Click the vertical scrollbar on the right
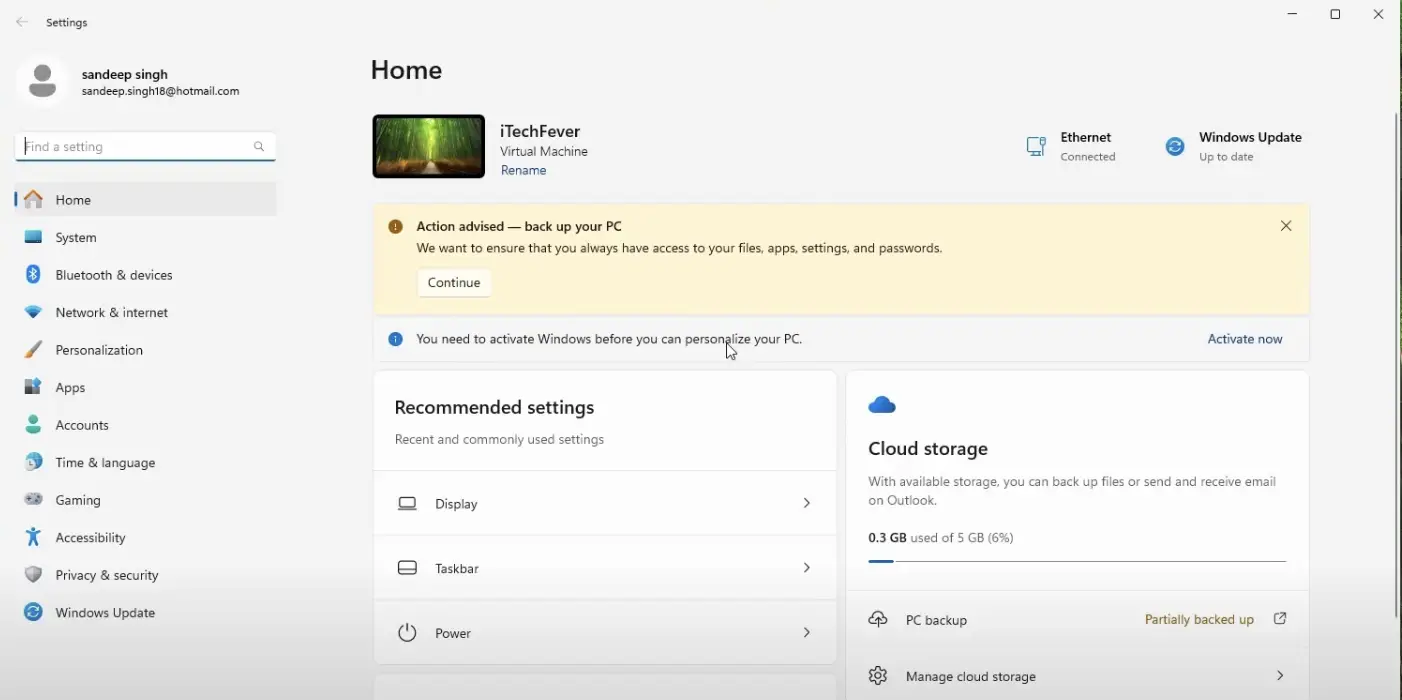This screenshot has width=1402, height=700. coord(1396,365)
